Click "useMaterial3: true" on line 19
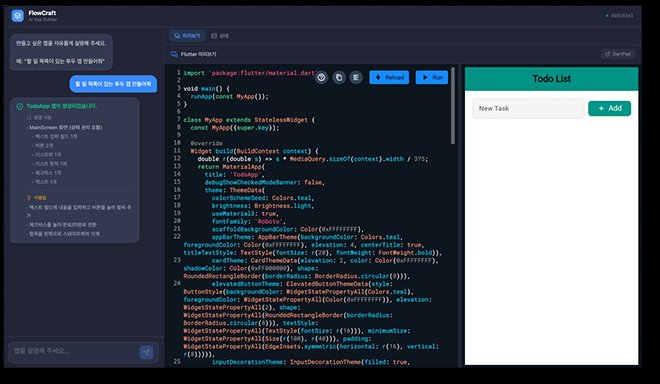Image resolution: width=660 pixels, height=384 pixels. (x=245, y=213)
